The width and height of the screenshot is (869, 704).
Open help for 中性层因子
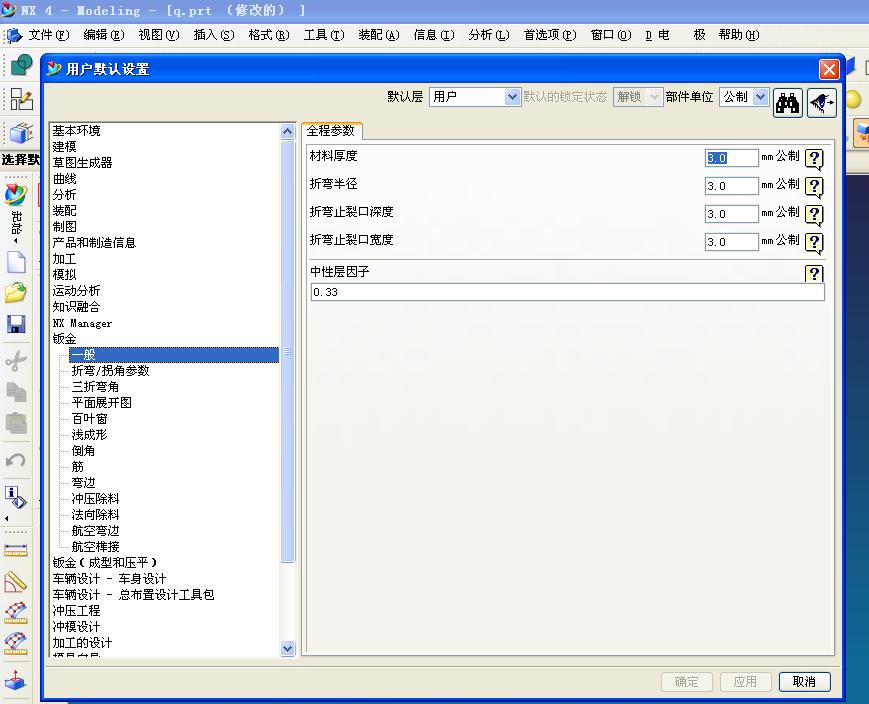814,273
